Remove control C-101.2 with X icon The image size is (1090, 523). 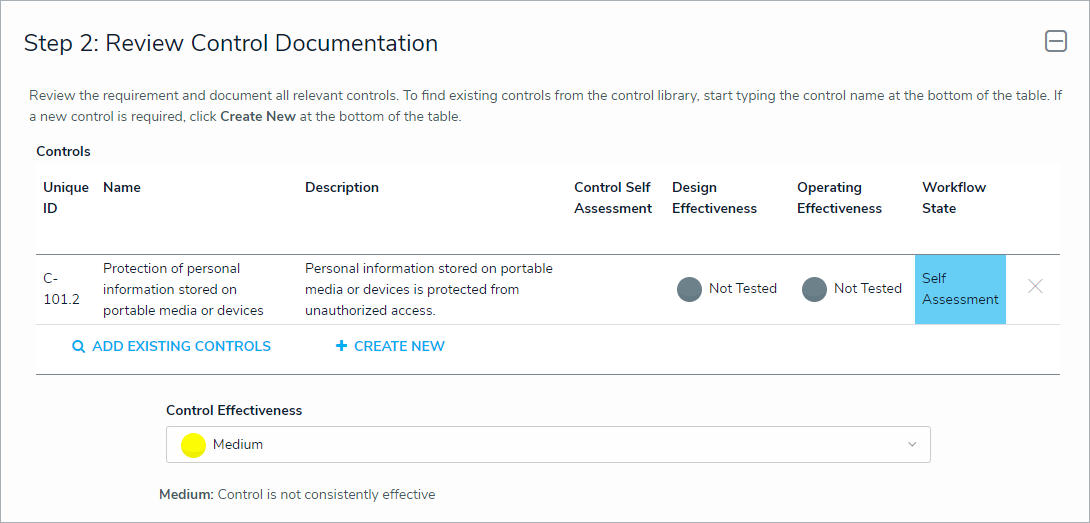1035,287
